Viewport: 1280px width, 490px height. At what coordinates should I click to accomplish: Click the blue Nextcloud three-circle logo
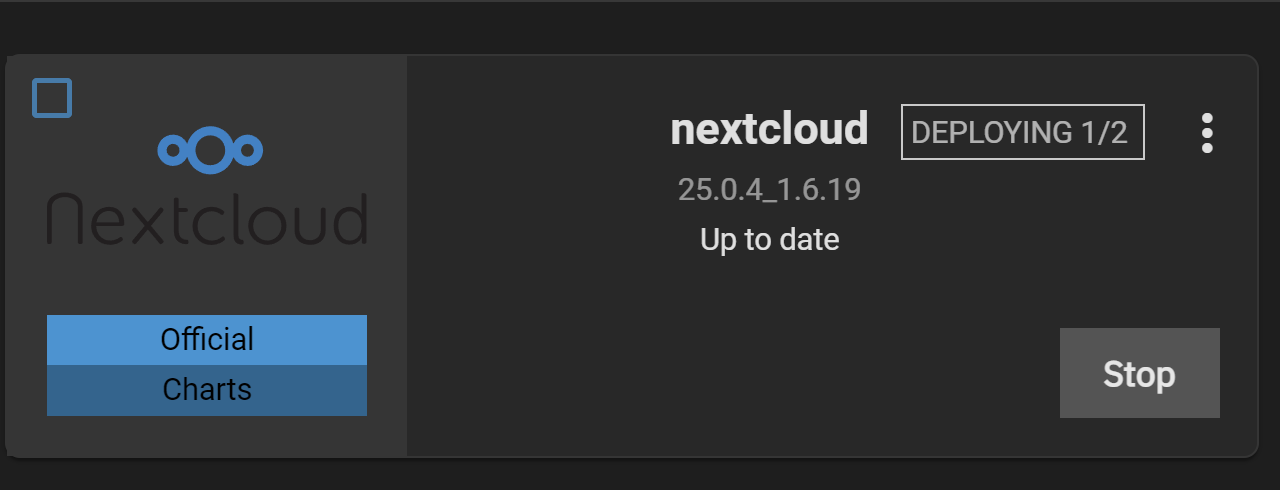pyautogui.click(x=210, y=150)
